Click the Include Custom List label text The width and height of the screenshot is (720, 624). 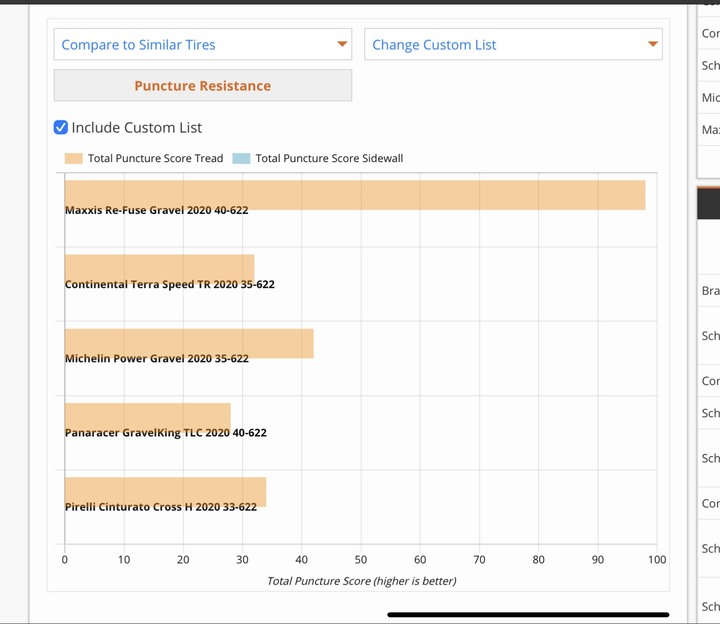click(x=136, y=128)
